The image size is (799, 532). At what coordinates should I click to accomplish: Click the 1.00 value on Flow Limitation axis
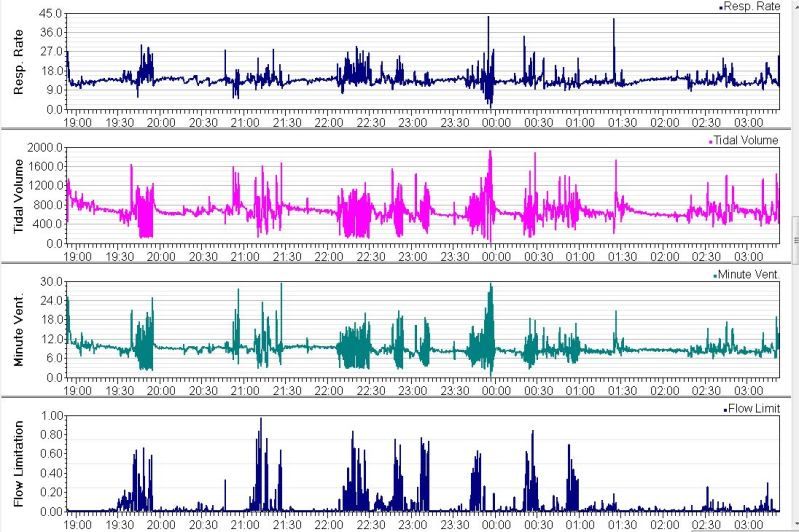coord(52,415)
